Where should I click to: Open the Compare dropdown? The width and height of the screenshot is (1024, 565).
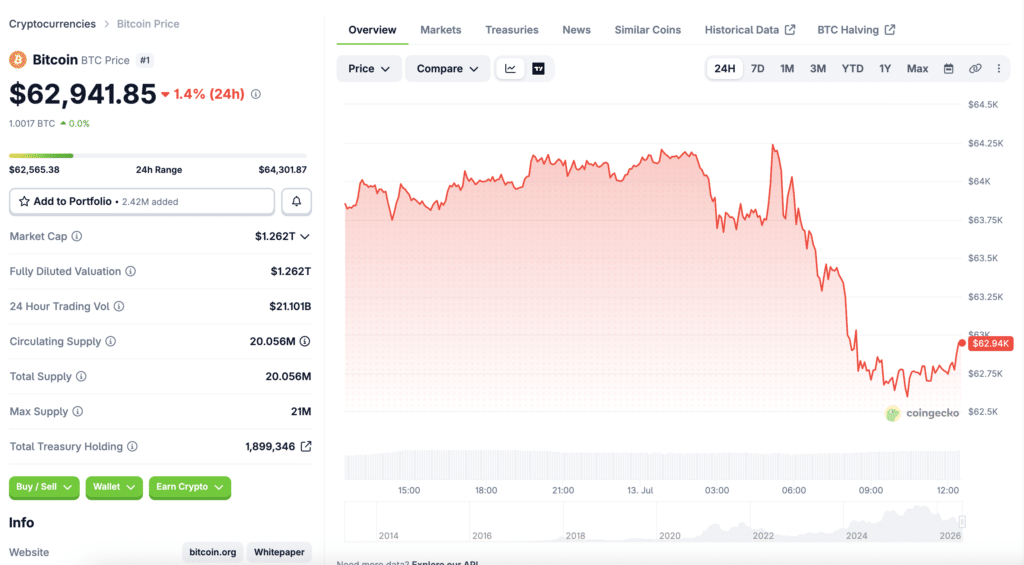pyautogui.click(x=447, y=69)
